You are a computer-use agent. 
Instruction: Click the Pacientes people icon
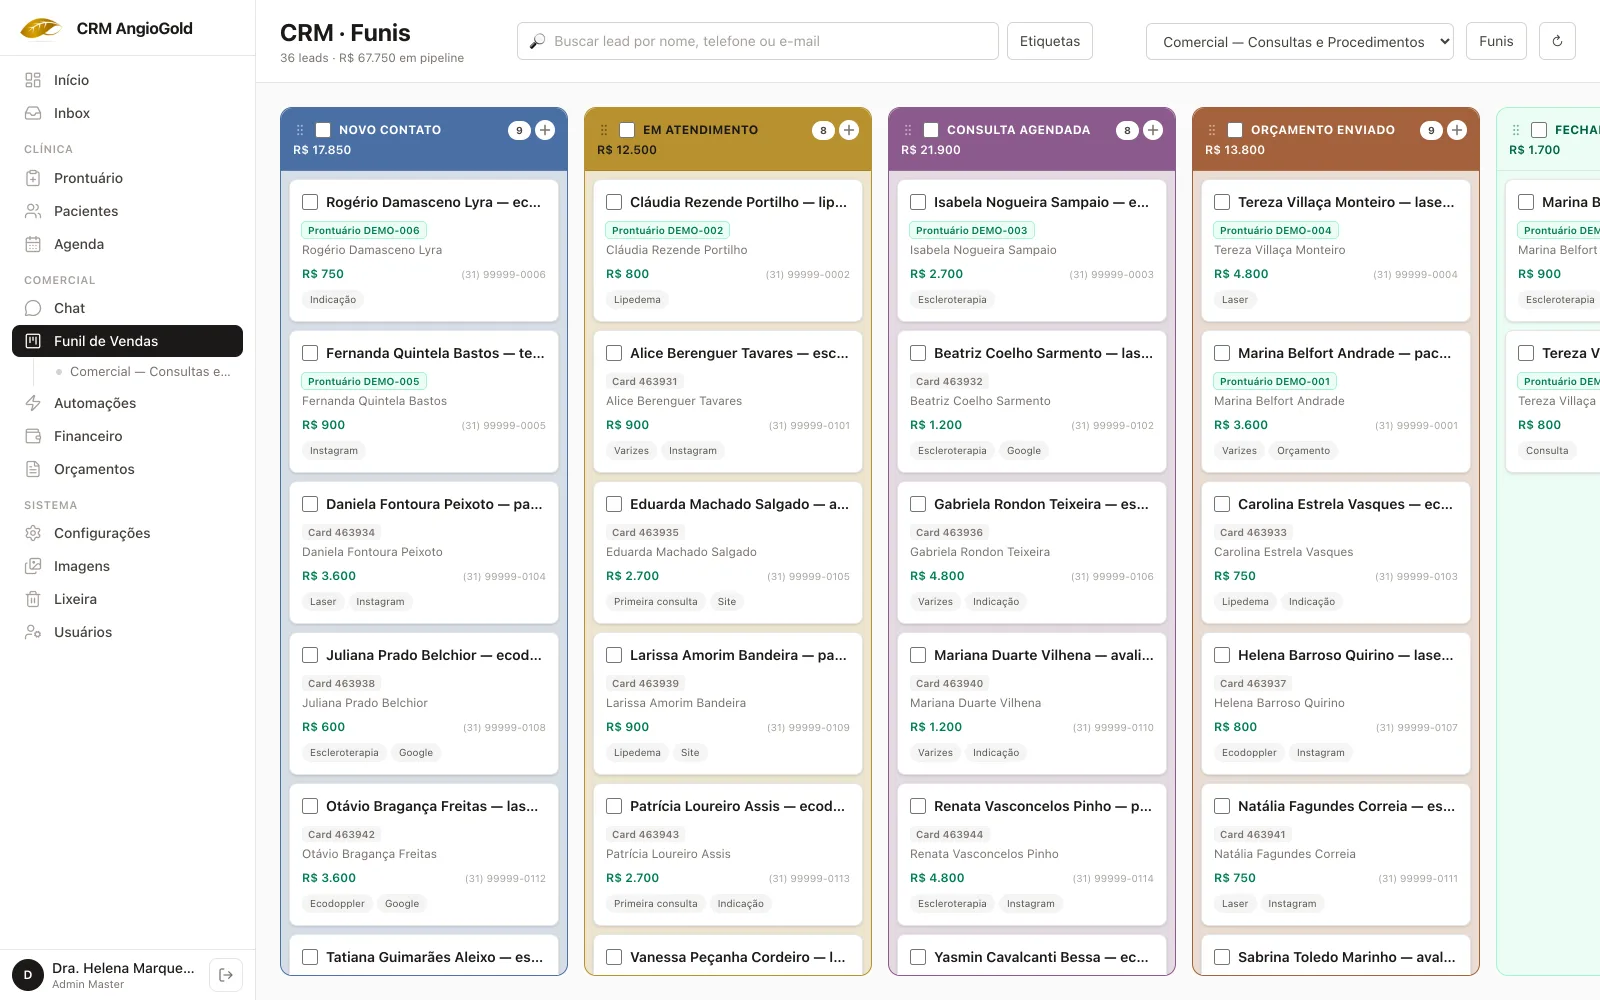tap(33, 211)
